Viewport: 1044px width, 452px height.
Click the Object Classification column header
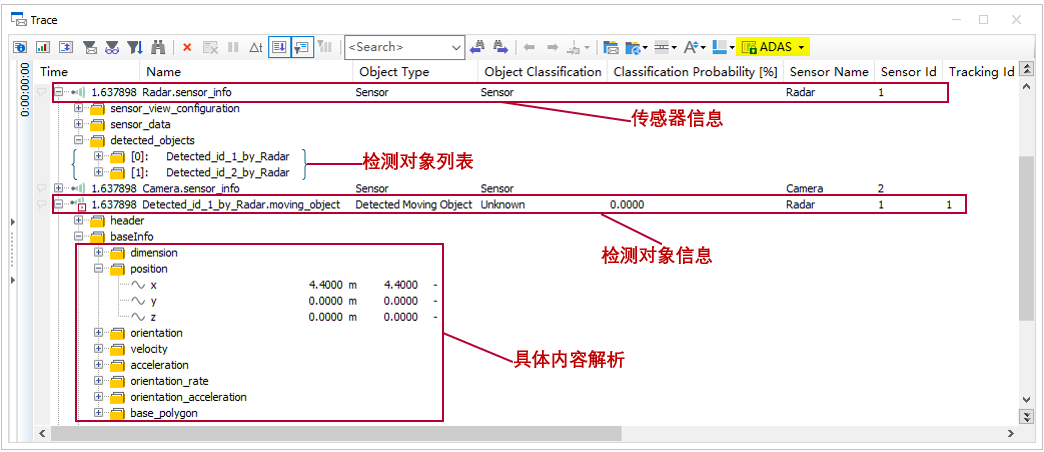(542, 72)
